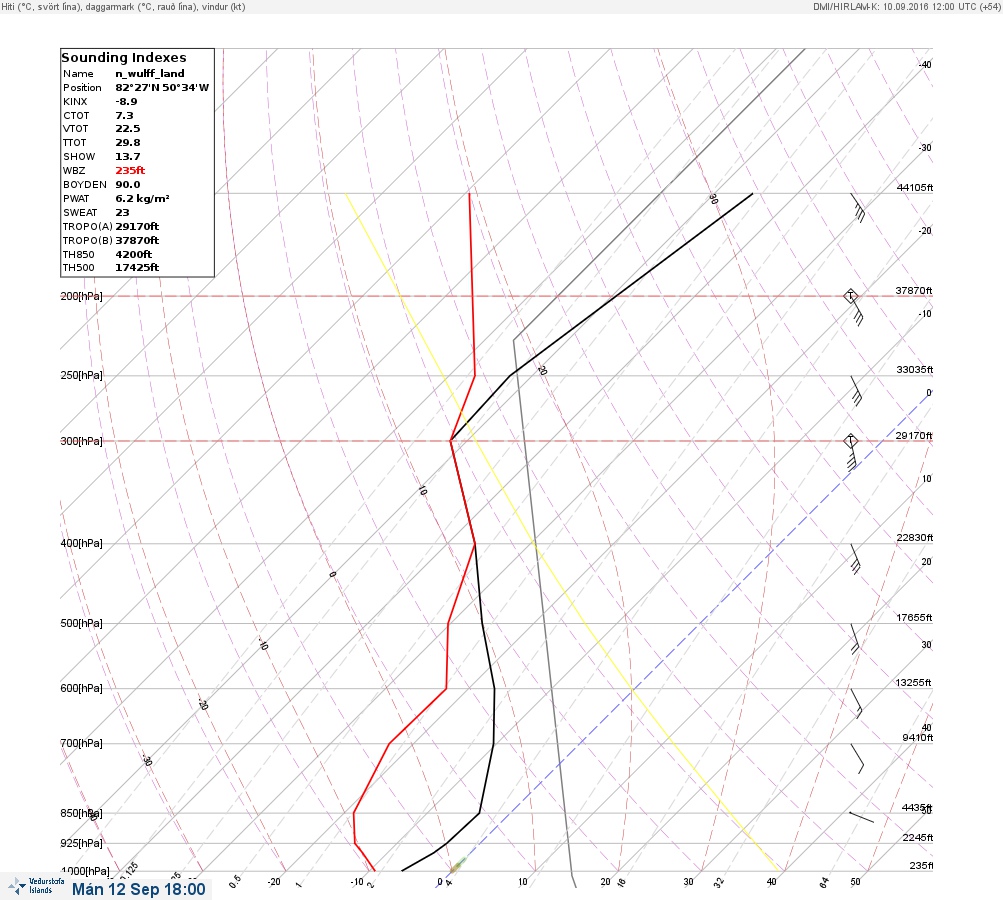
Task: Click the 13255ft height label
Action: pyautogui.click(x=913, y=683)
